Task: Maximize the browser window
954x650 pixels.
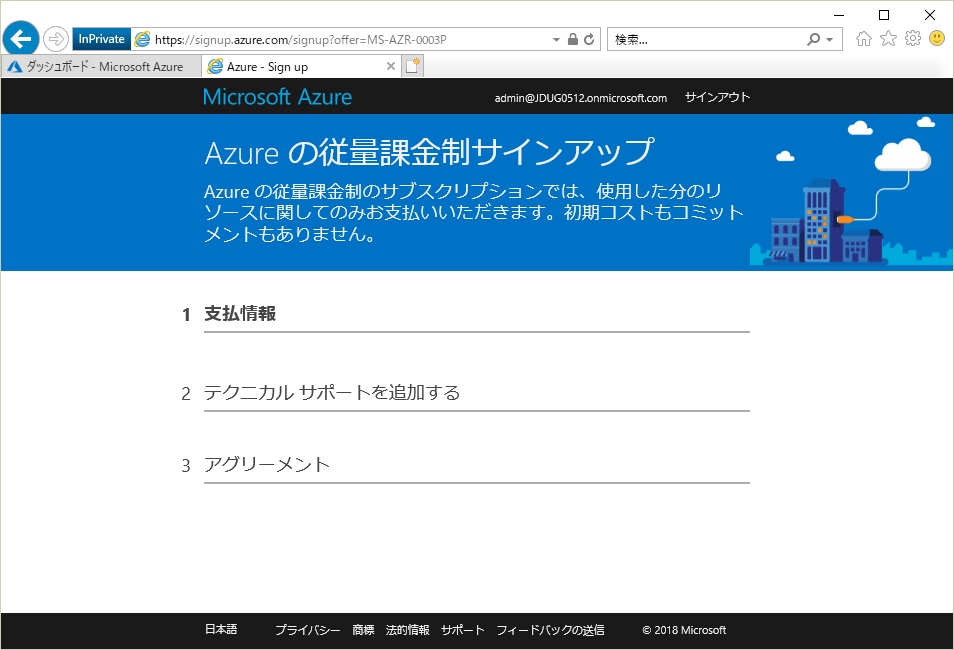Action: tap(884, 15)
